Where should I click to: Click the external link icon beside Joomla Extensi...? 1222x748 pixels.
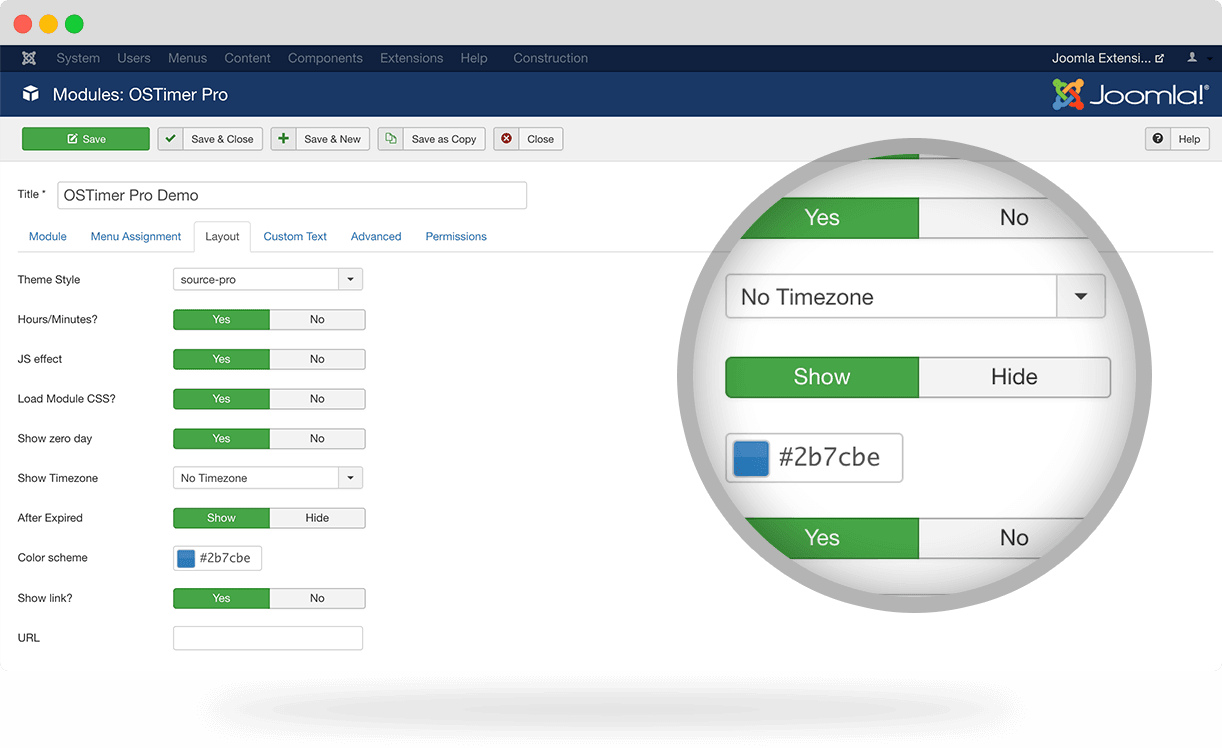[x=1160, y=59]
